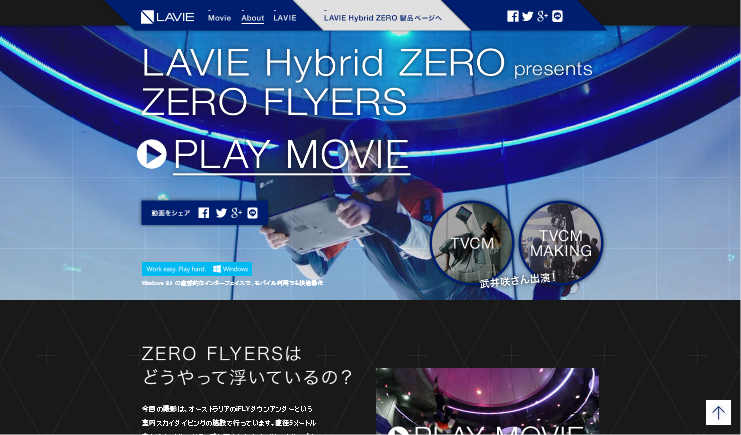Click the Windows 8.1 description text line
This screenshot has height=435, width=741.
click(x=233, y=283)
